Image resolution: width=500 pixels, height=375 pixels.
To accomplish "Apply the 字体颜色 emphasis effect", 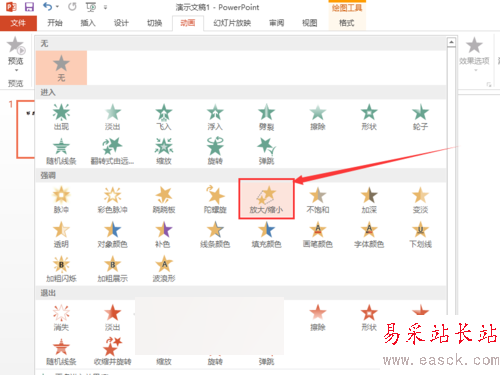I will tap(369, 234).
